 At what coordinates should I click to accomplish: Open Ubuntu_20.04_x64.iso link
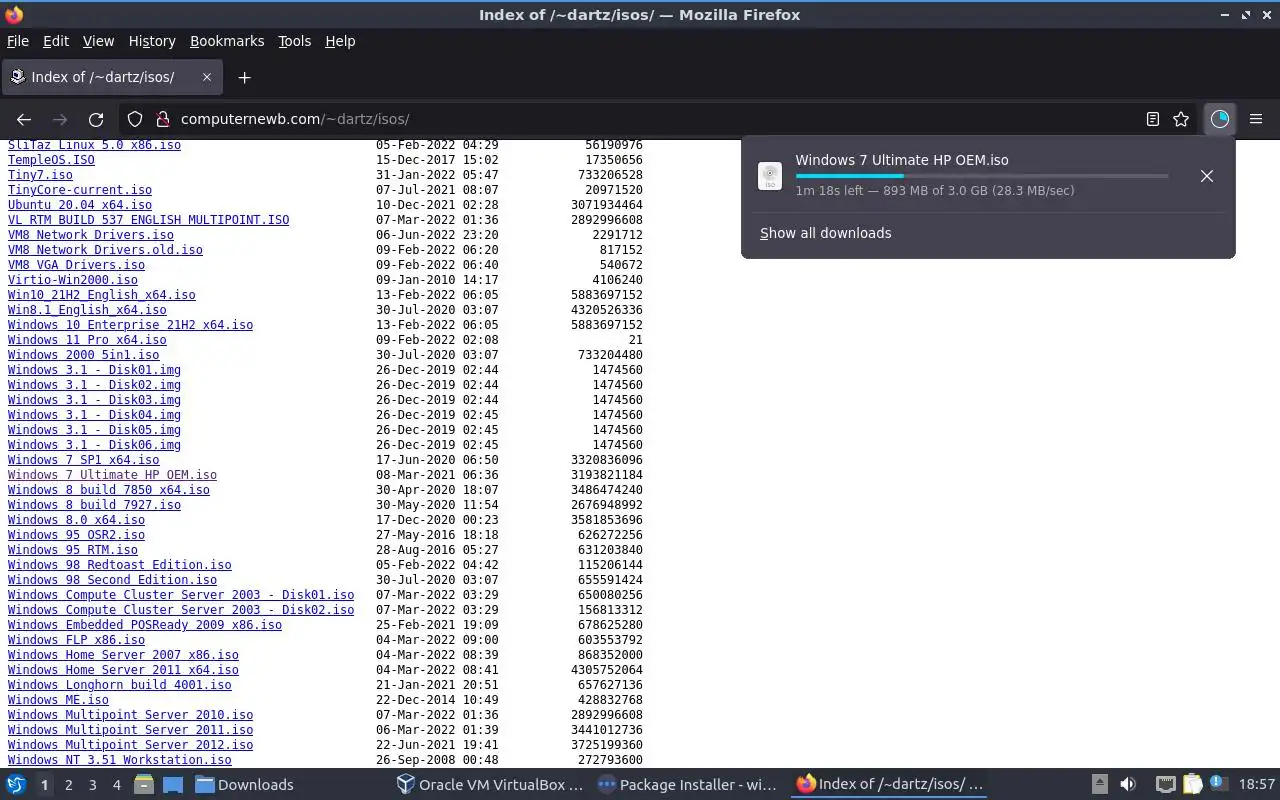click(x=80, y=205)
